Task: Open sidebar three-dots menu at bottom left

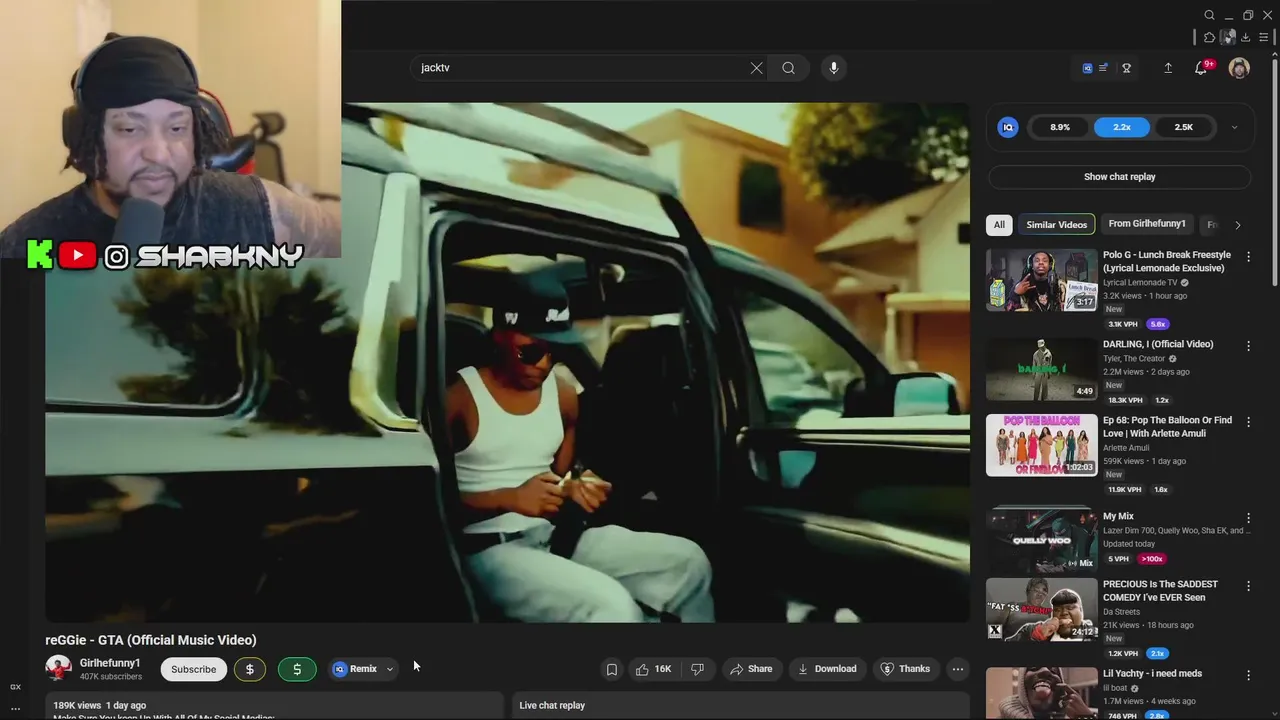Action: coord(15,709)
